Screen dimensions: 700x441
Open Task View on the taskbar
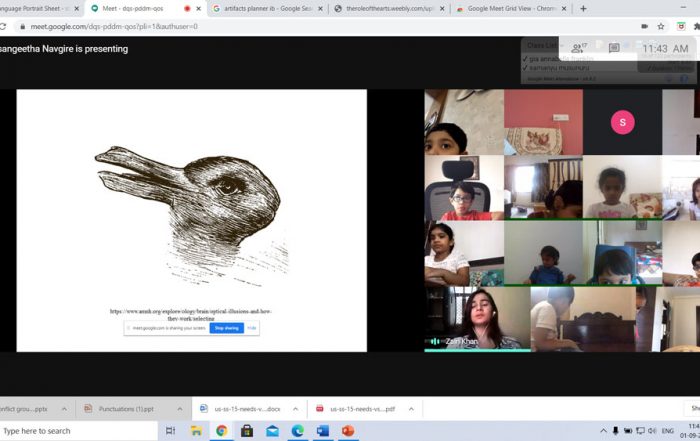pos(171,431)
